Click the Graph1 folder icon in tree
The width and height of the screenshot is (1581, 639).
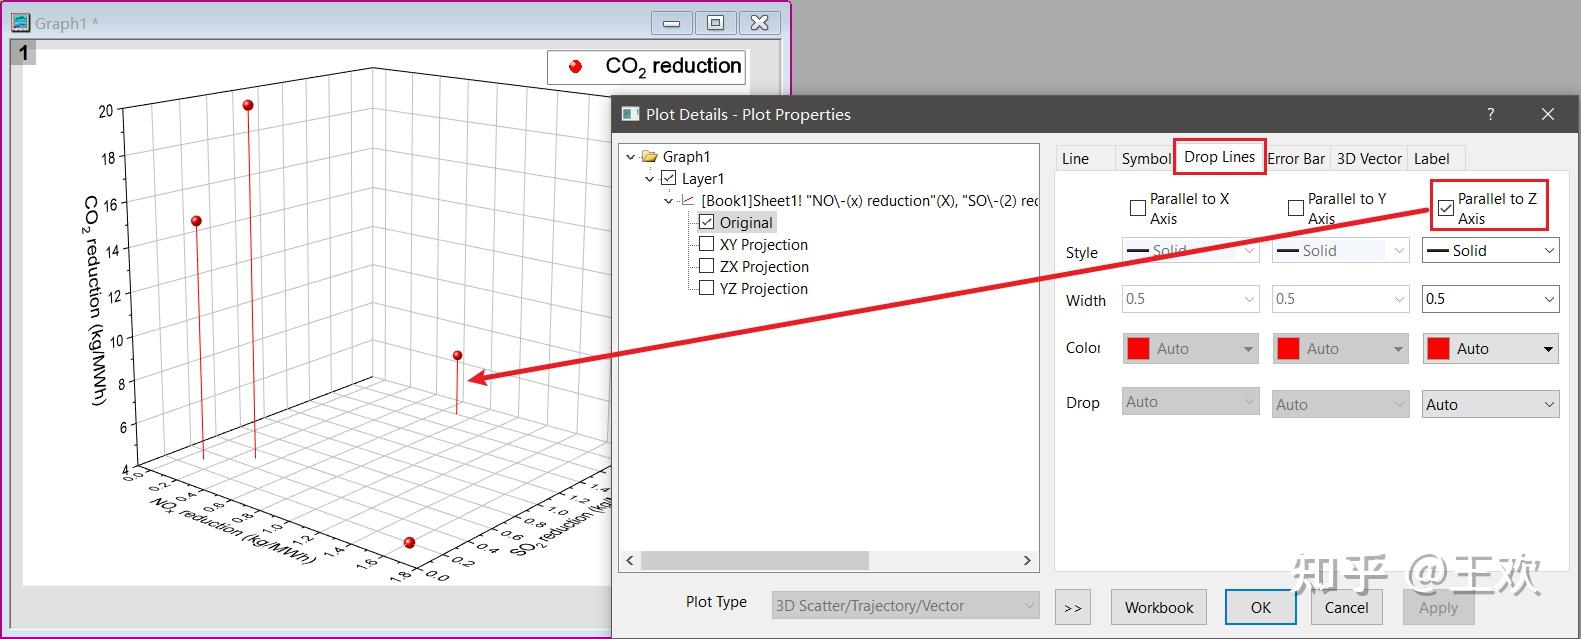coord(649,156)
